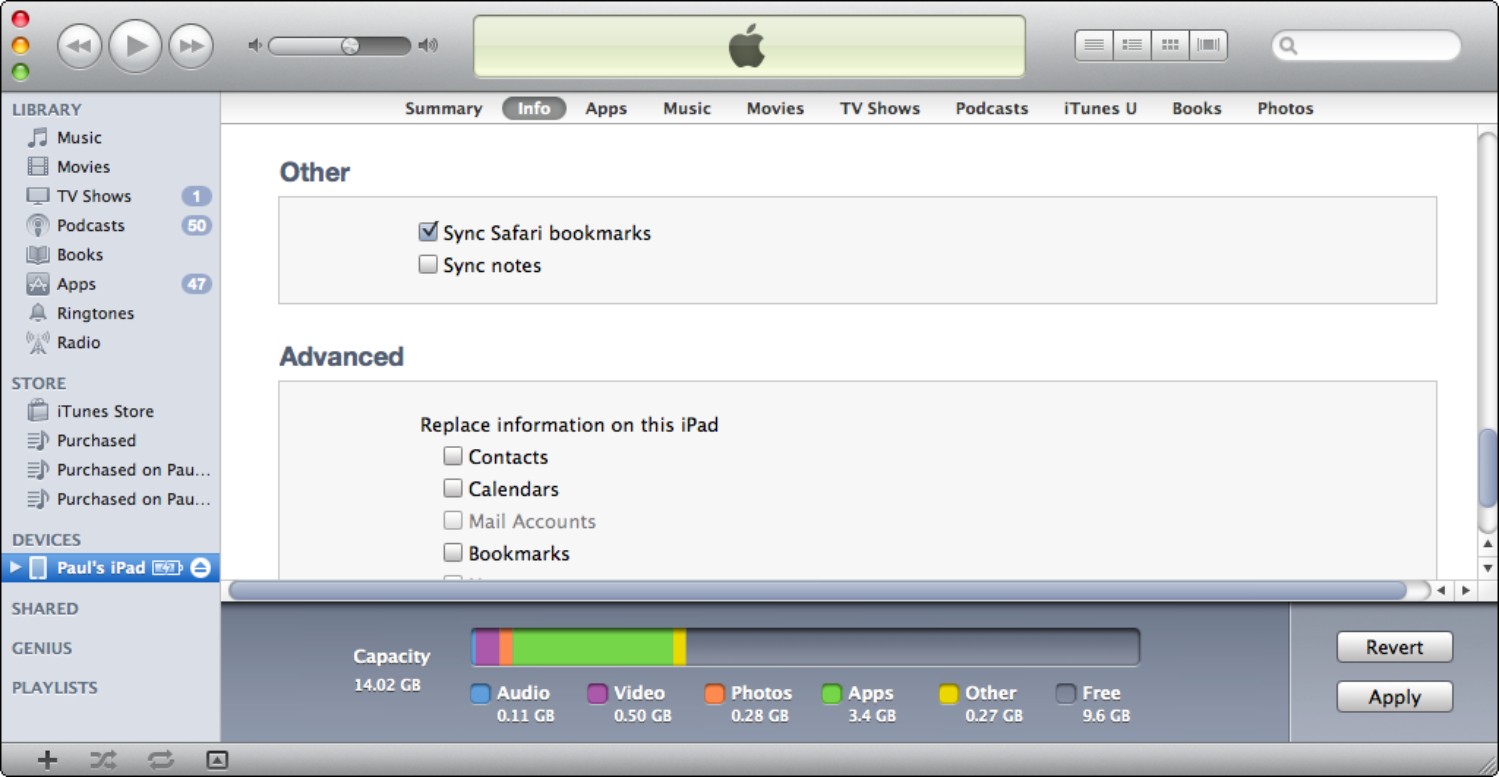Check Contacts under Replace information
Image resolution: width=1499 pixels, height=777 pixels.
click(453, 456)
